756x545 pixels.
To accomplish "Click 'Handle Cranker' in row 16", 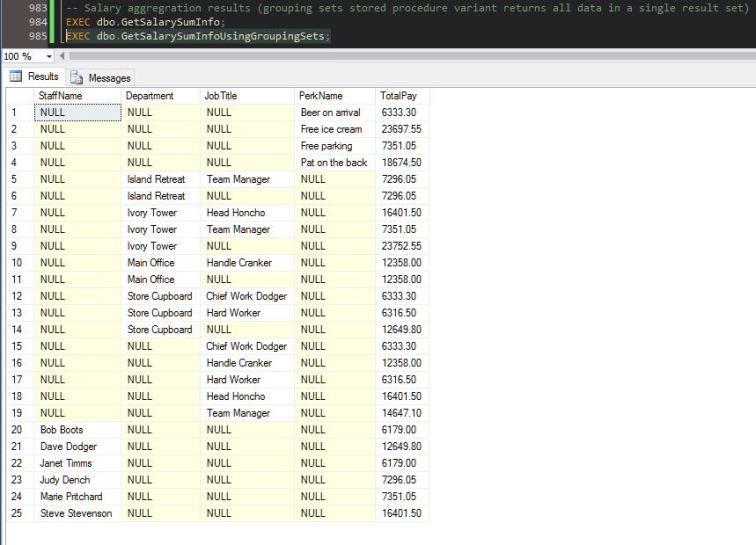I will point(247,363).
